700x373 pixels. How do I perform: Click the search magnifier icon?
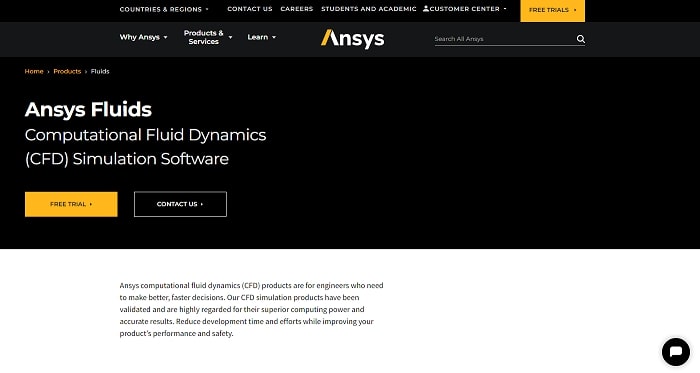[x=580, y=39]
